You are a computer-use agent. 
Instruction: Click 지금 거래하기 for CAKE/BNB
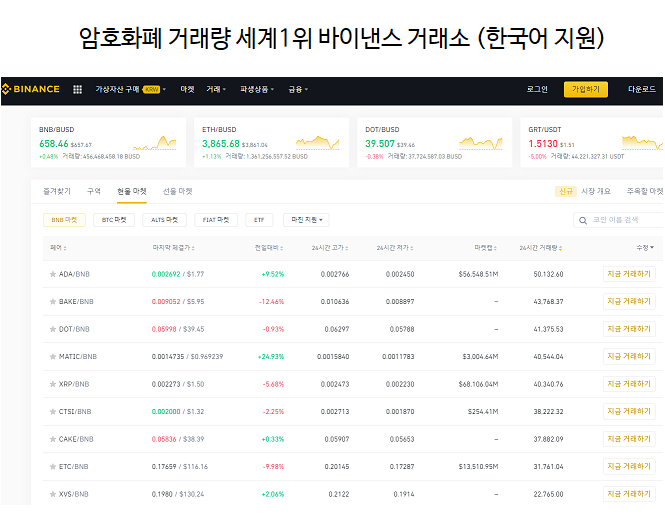629,439
